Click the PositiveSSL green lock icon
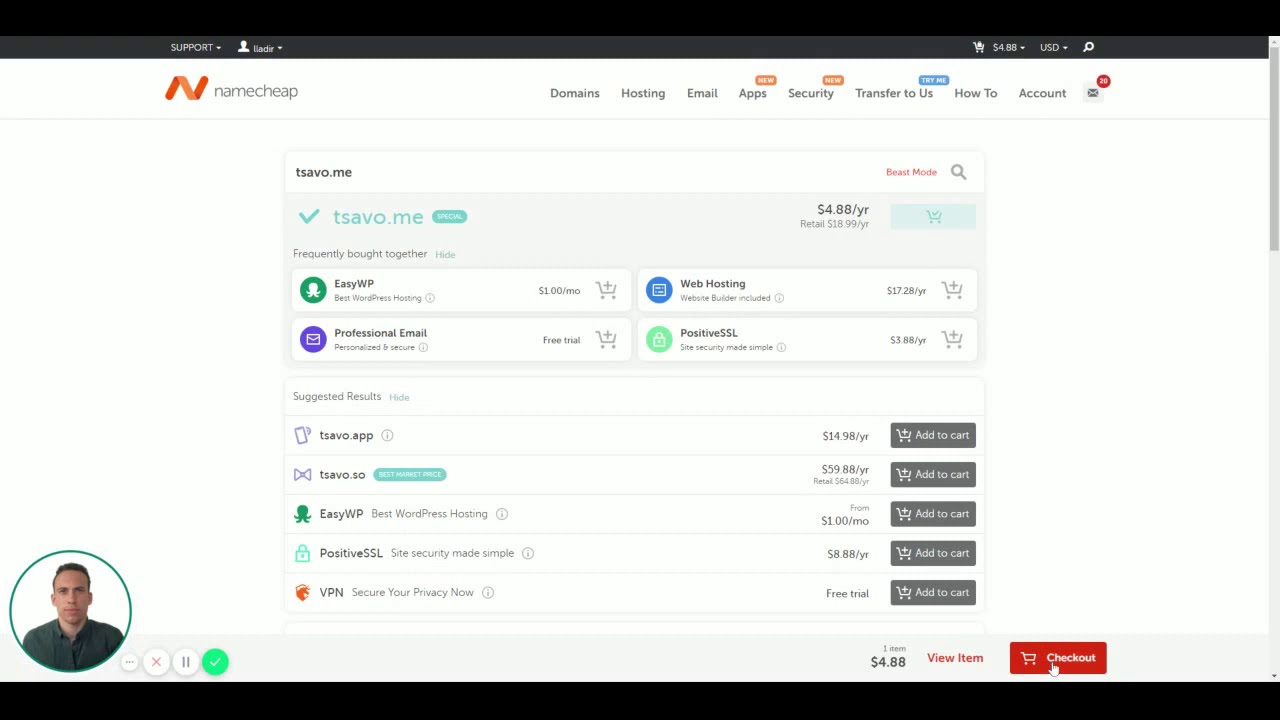1280x720 pixels. tap(659, 339)
